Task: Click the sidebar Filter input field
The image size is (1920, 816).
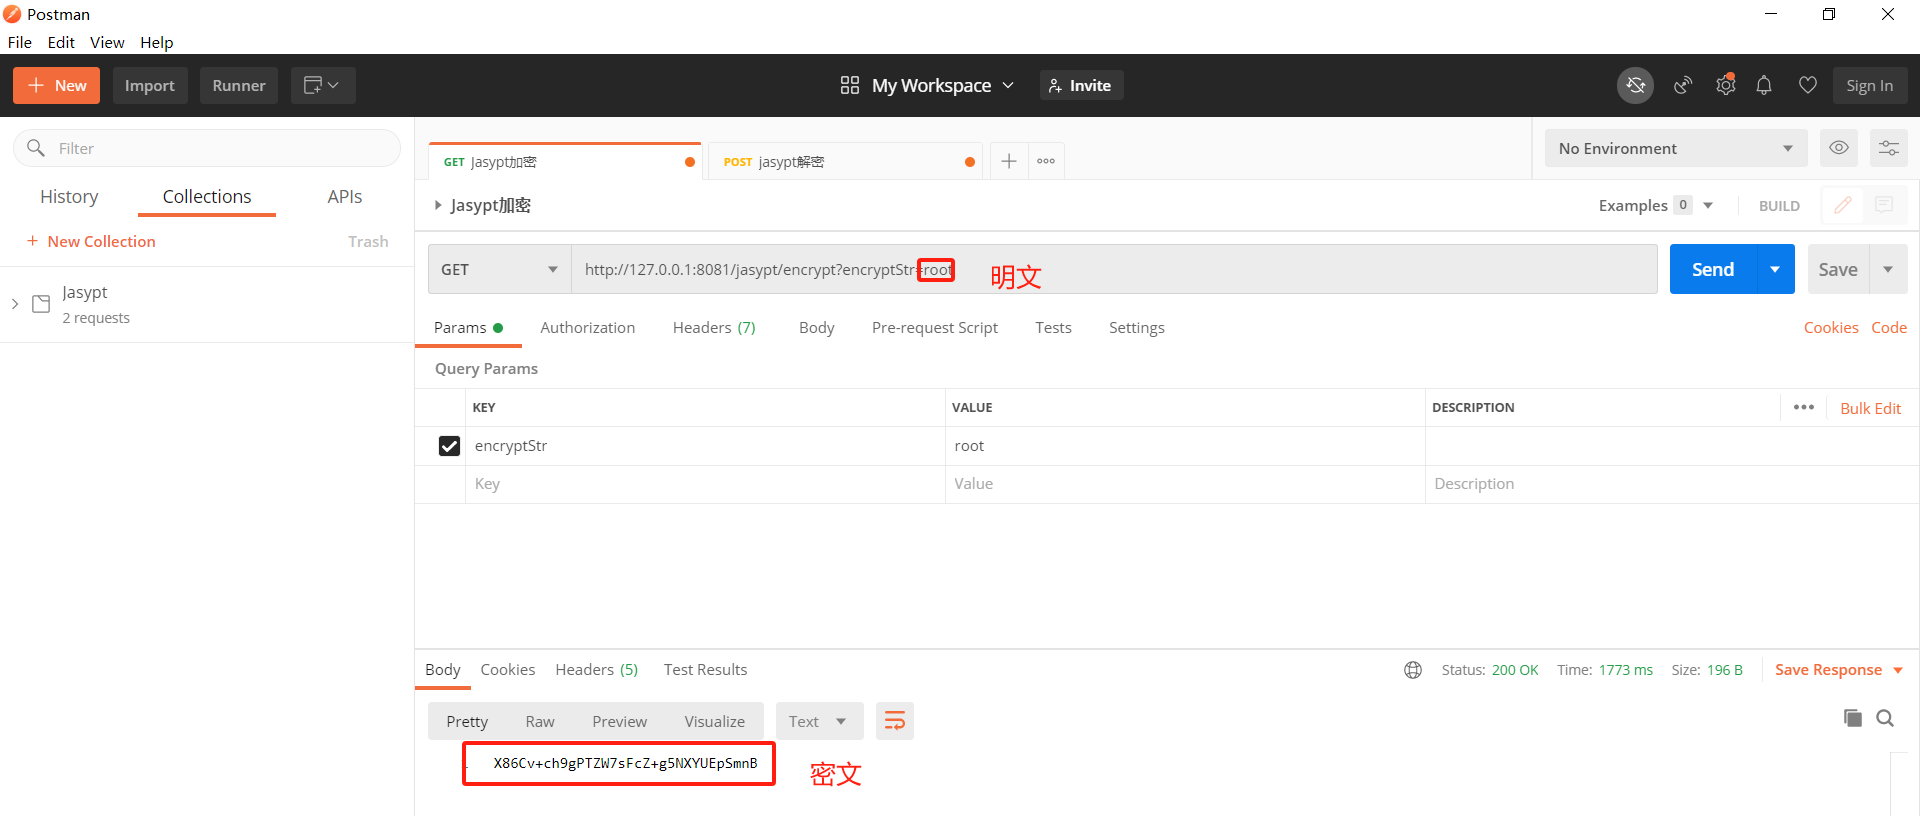Action: [x=207, y=148]
